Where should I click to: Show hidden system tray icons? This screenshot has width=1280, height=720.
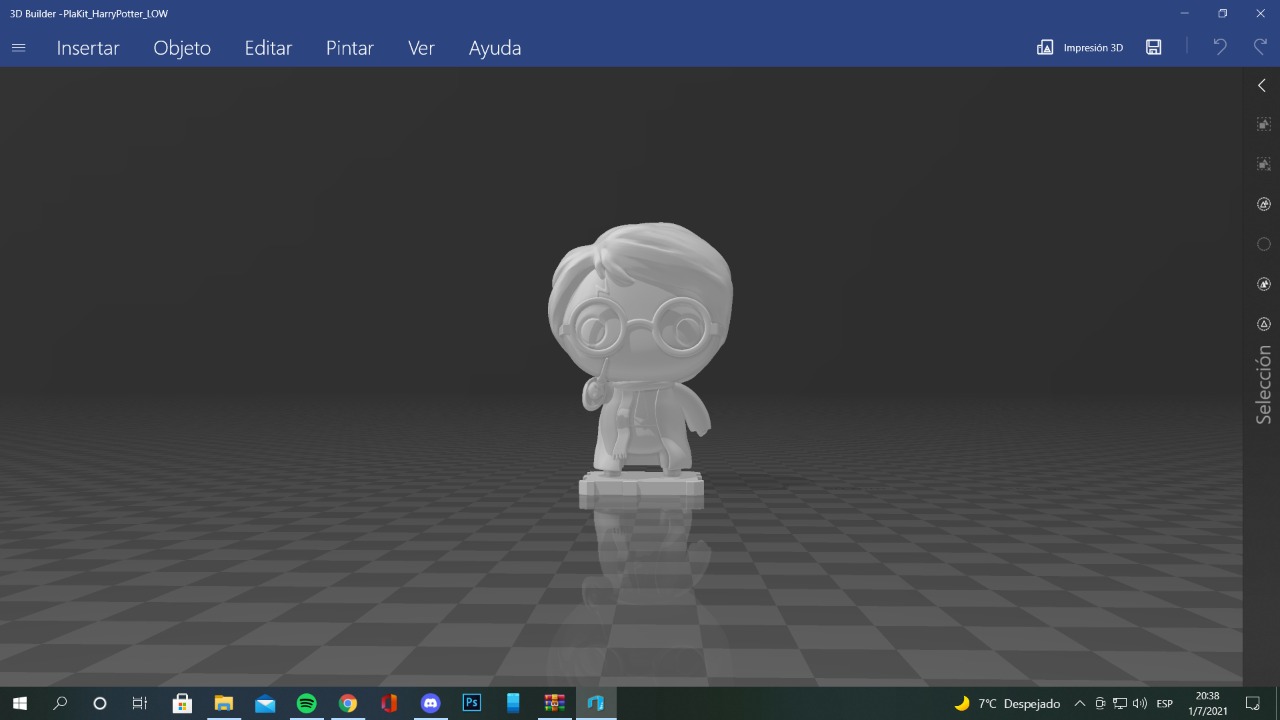coord(1080,703)
